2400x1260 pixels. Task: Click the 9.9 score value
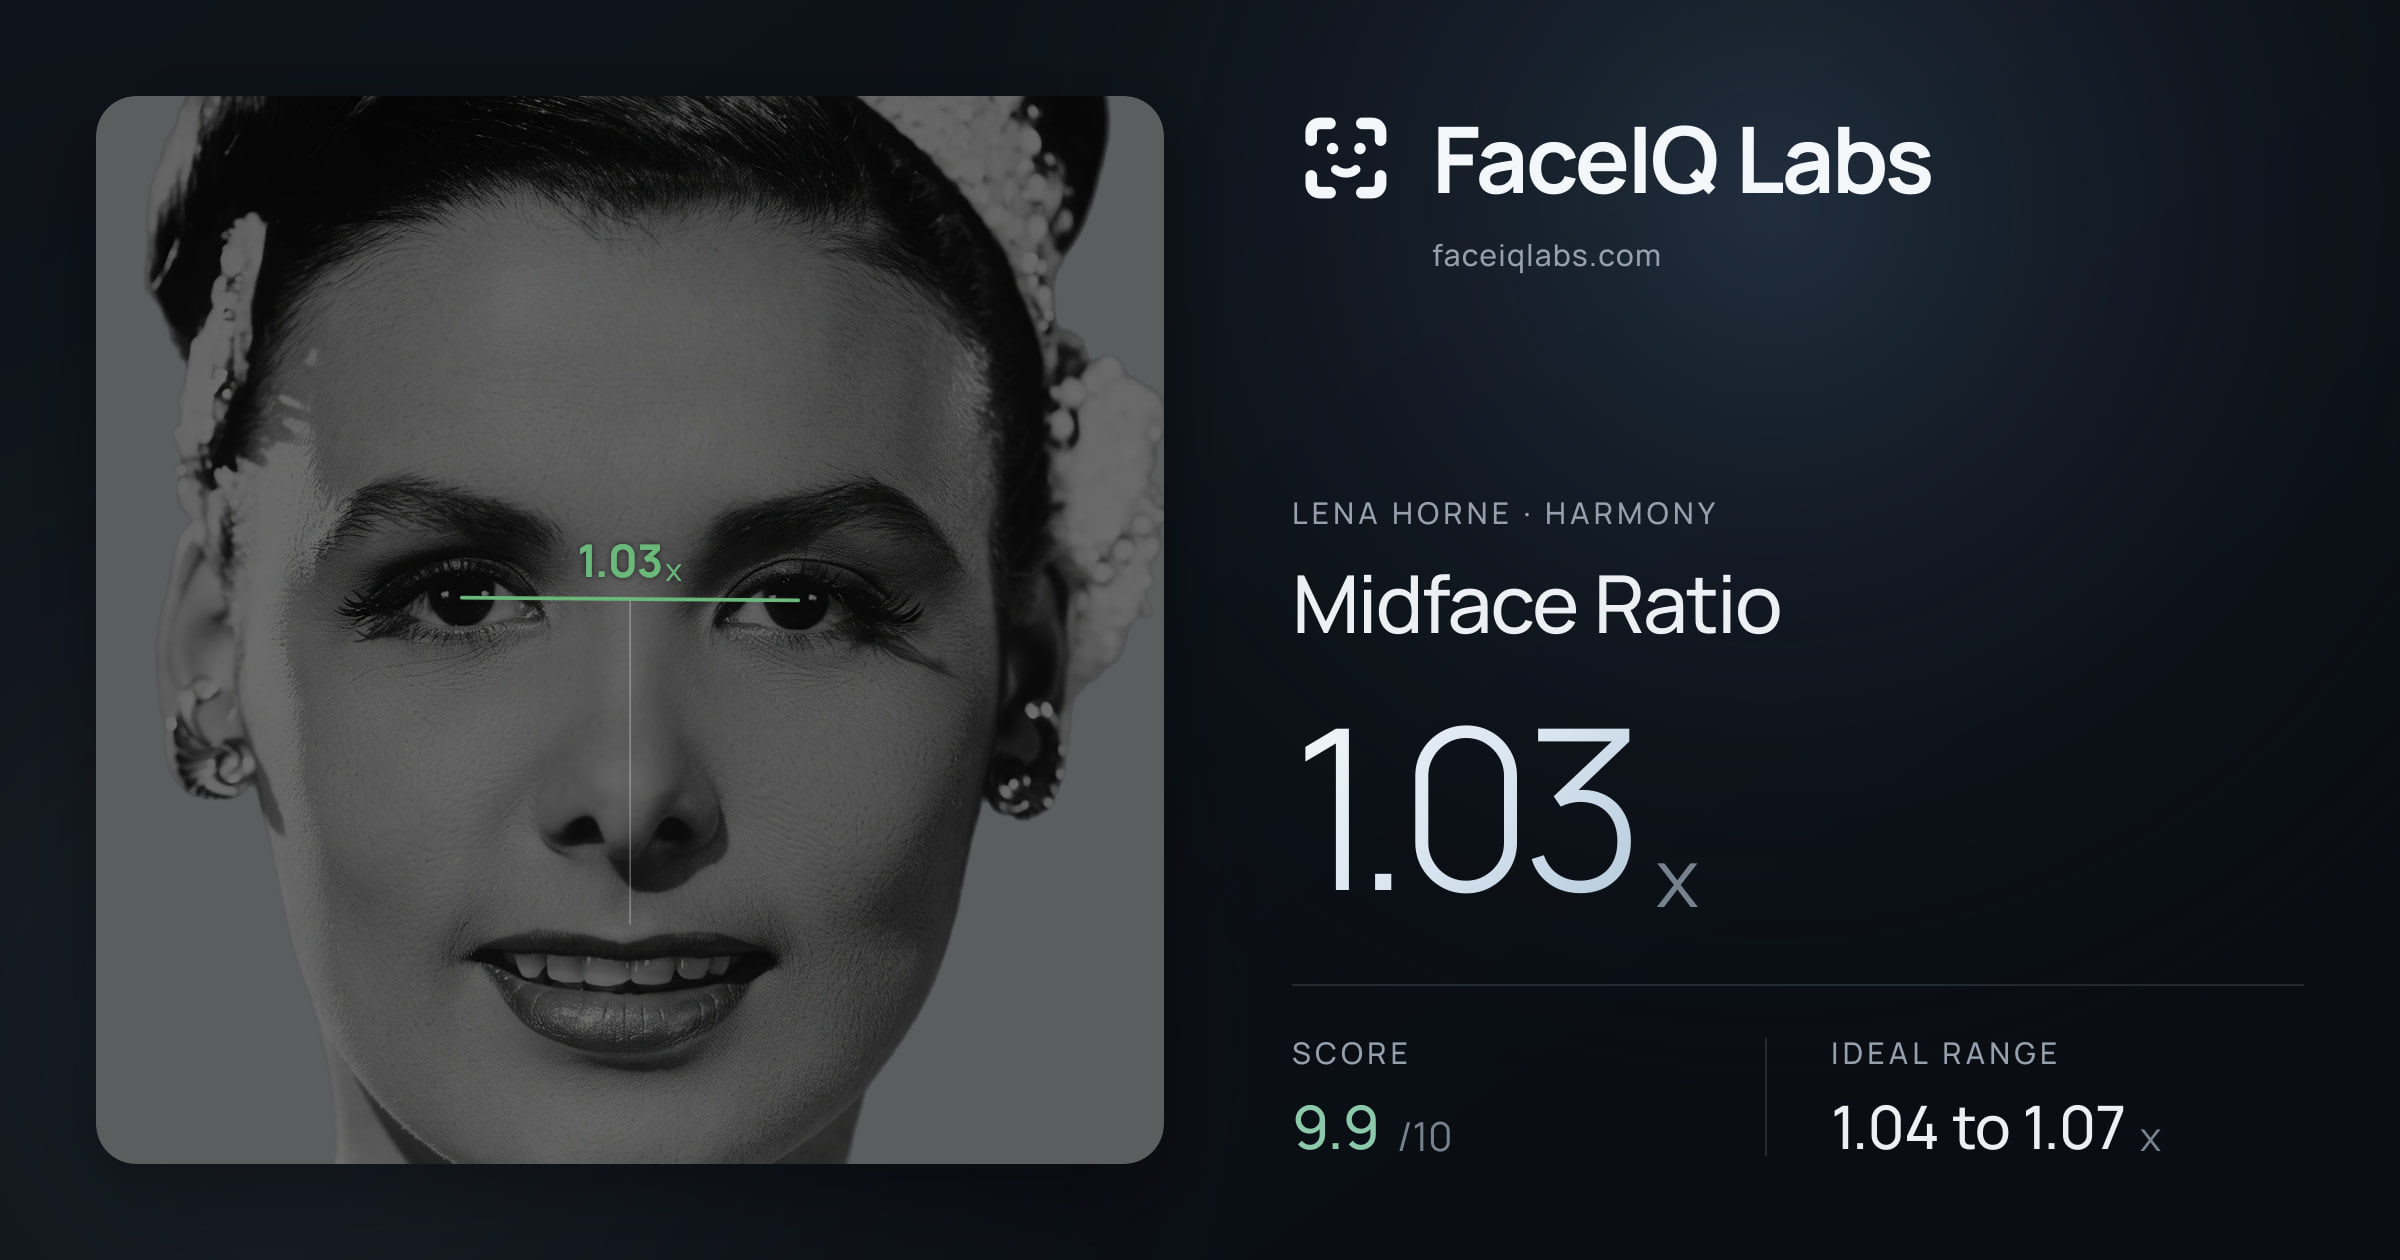click(1336, 1129)
